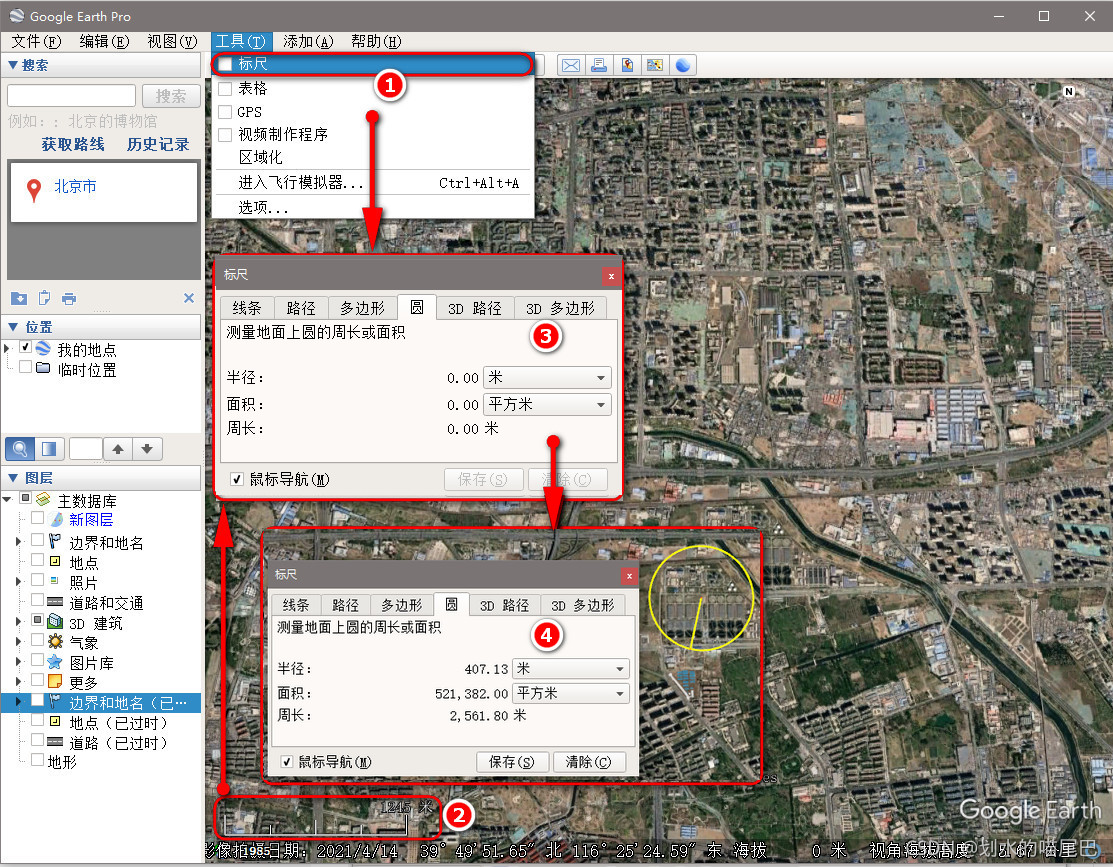Screen dimensions: 1113x867
Task: Open the 北京市 search result link
Action: (75, 187)
